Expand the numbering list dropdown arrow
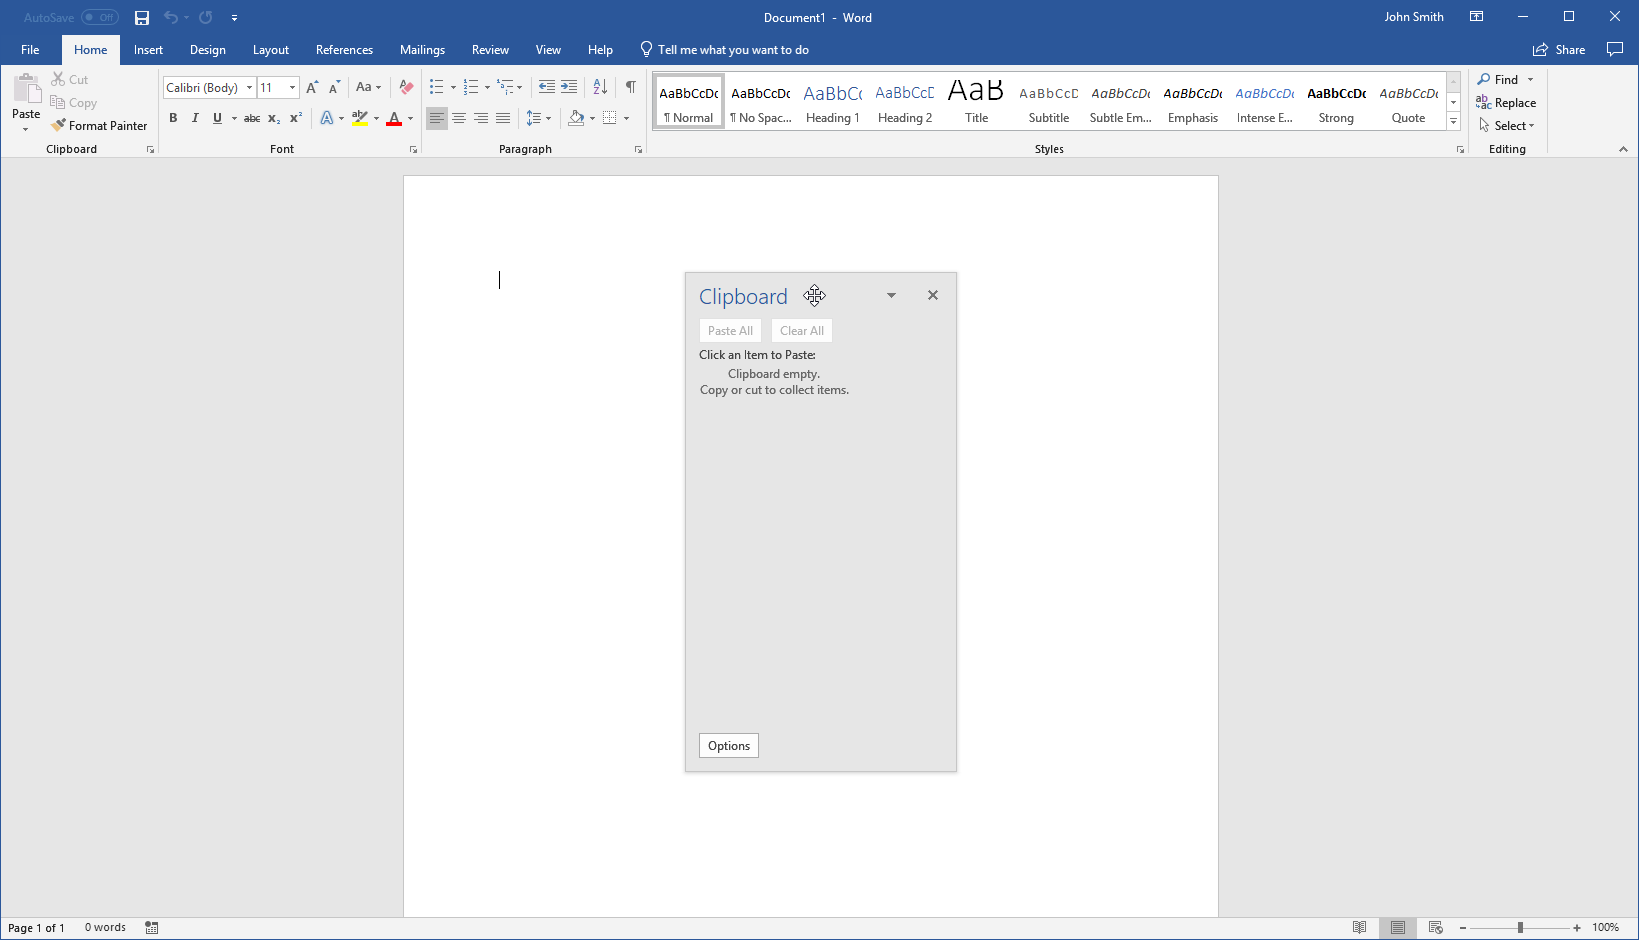 click(x=487, y=88)
